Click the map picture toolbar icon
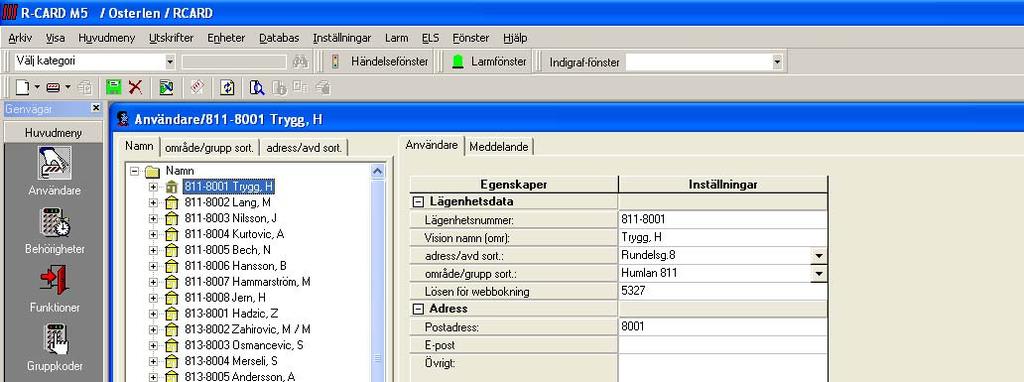The image size is (1024, 382). (167, 87)
